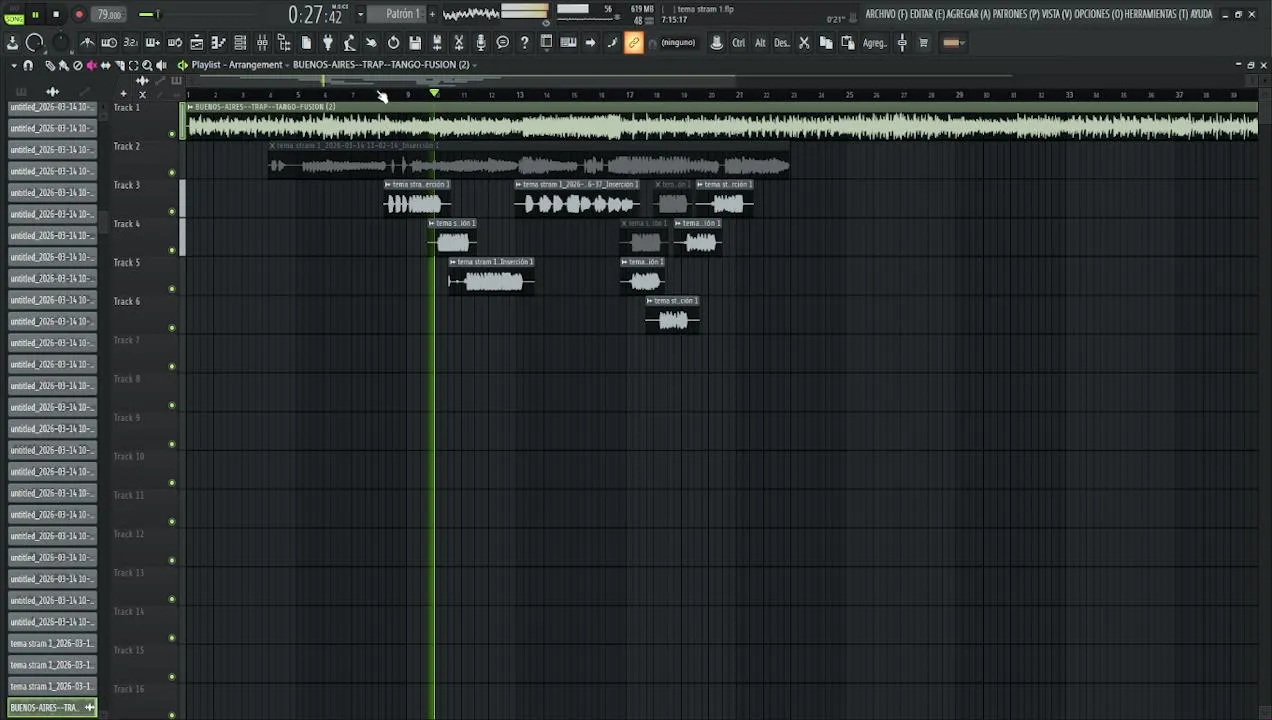Open the EDITAR menu
Image resolution: width=1272 pixels, height=720 pixels.
coord(926,14)
